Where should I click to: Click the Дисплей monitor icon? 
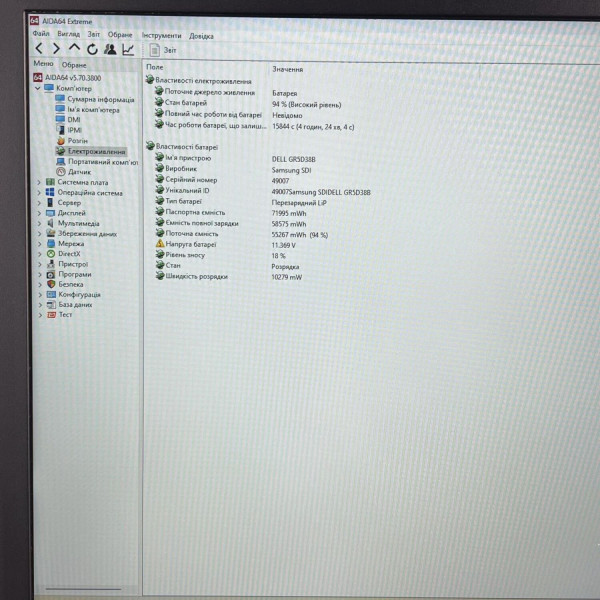[x=51, y=213]
